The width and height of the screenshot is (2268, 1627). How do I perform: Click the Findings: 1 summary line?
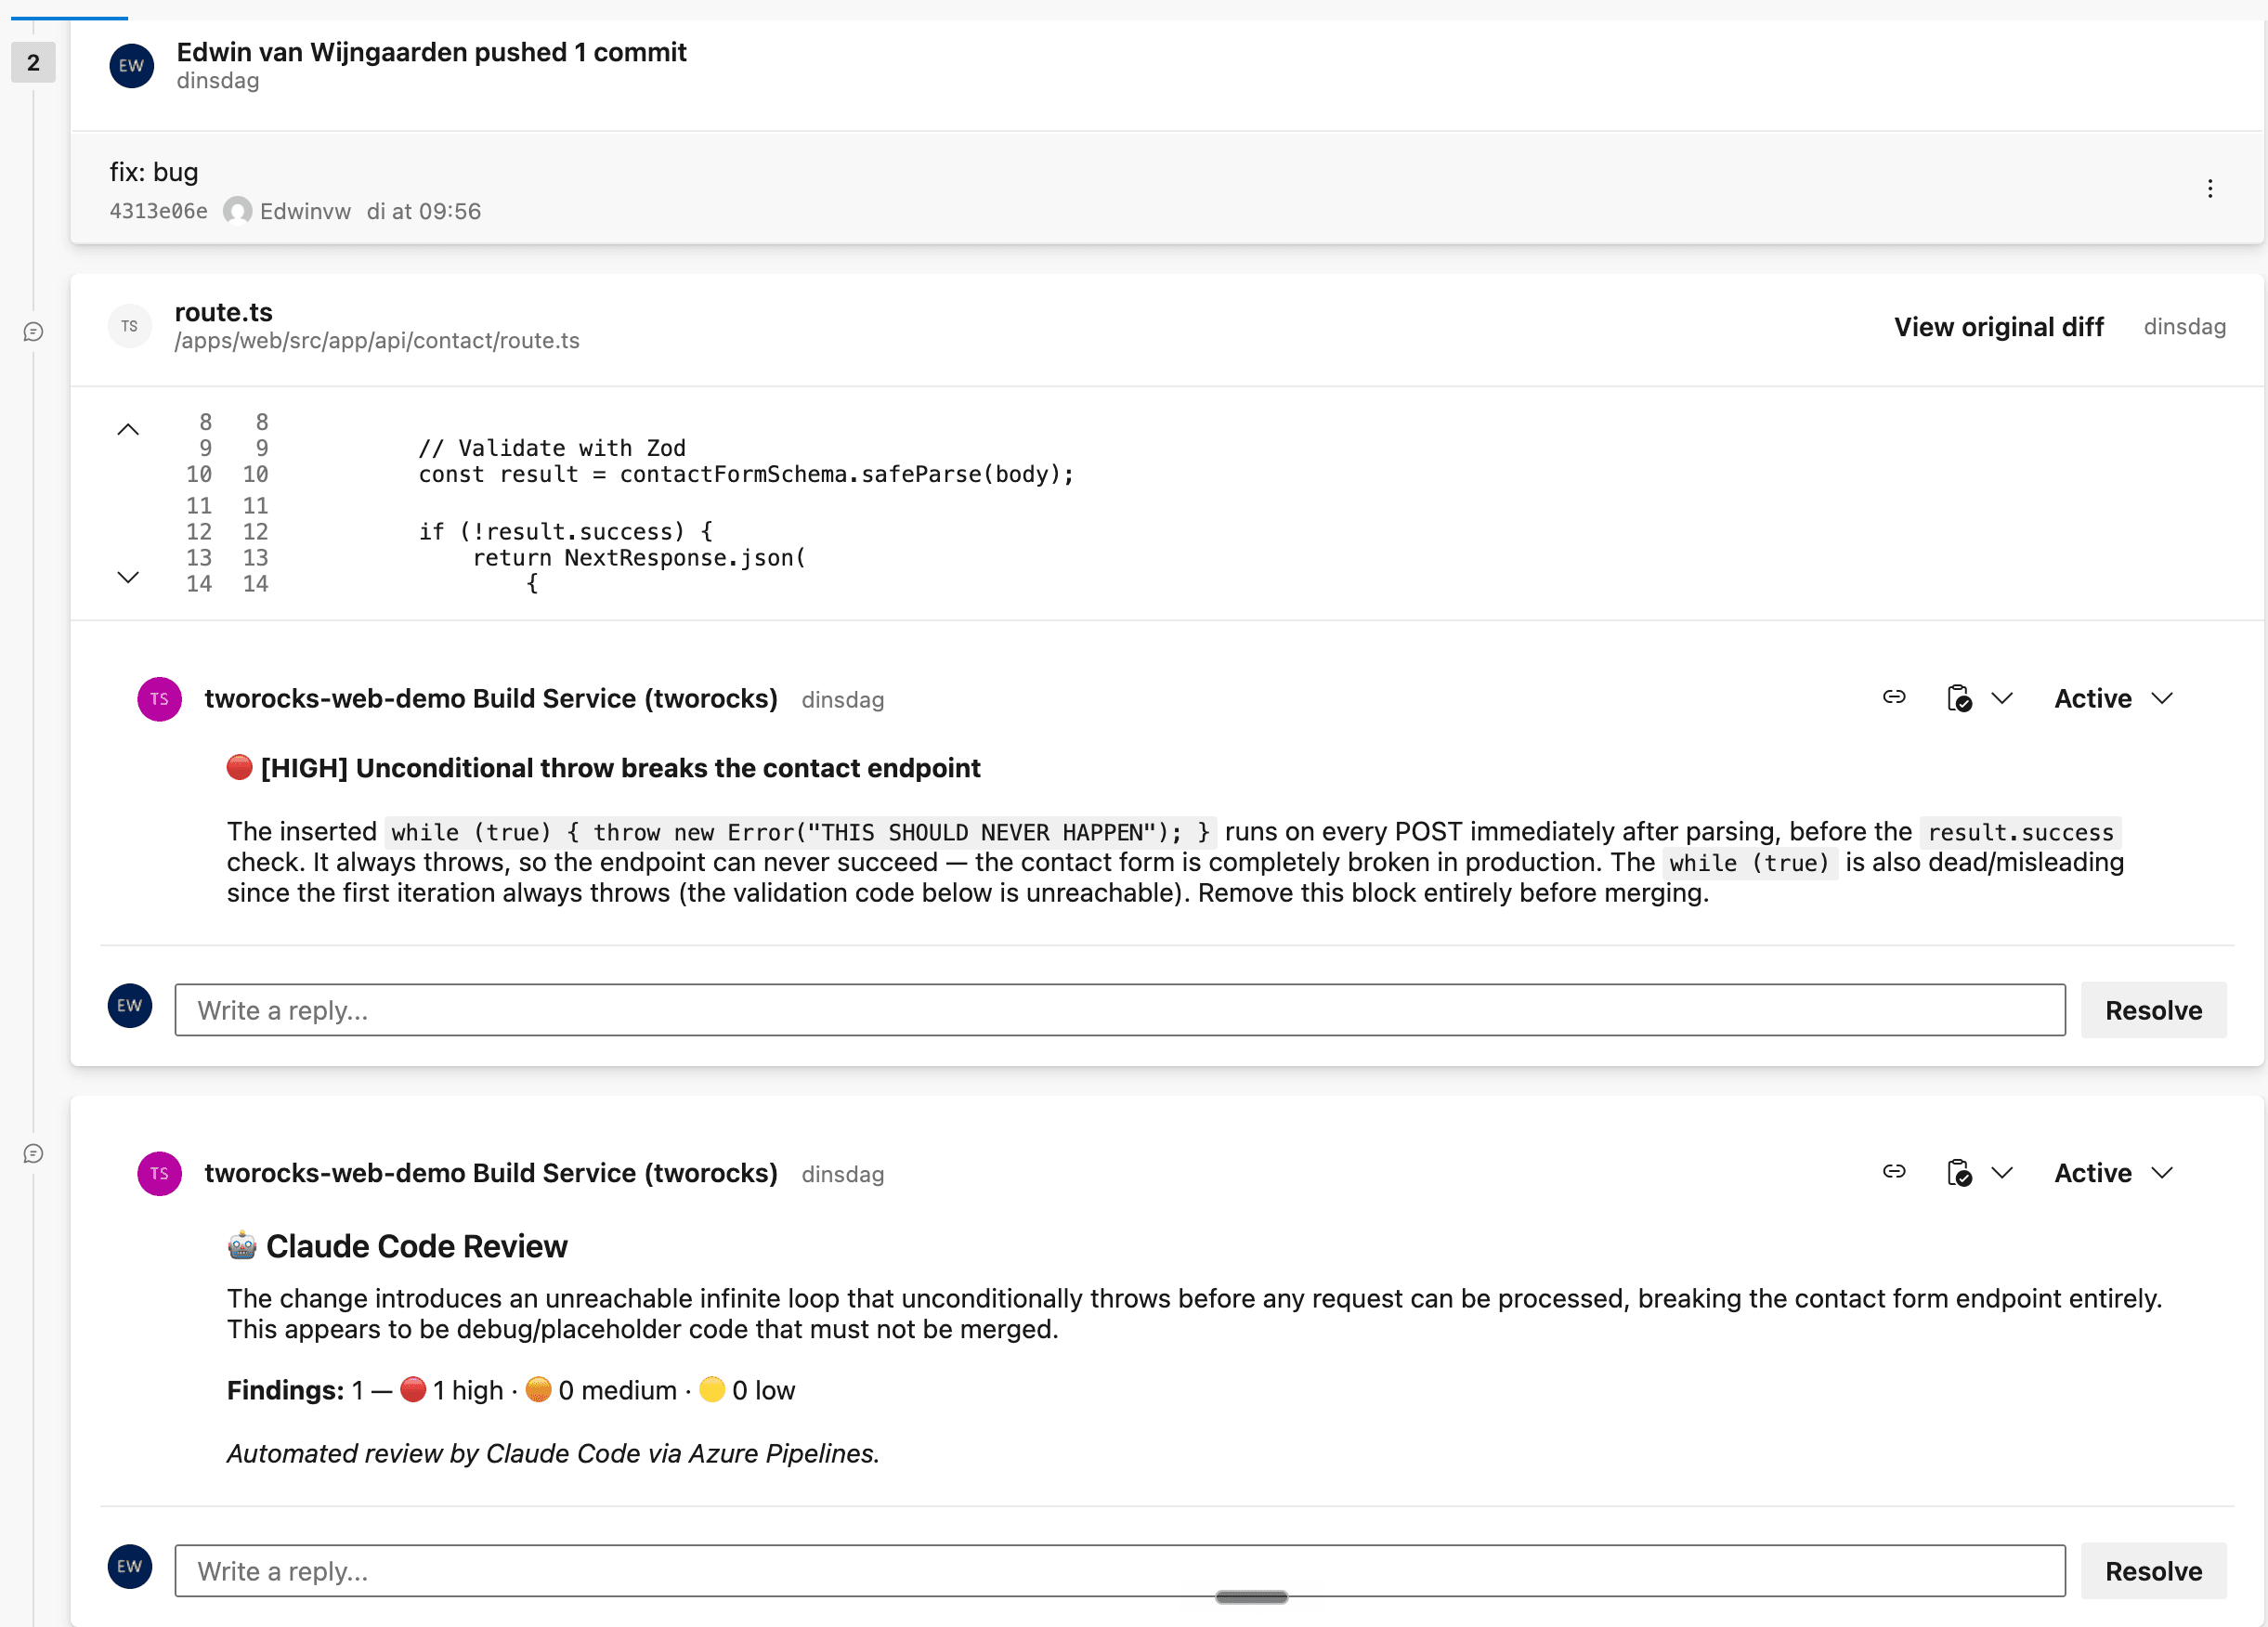[x=511, y=1390]
